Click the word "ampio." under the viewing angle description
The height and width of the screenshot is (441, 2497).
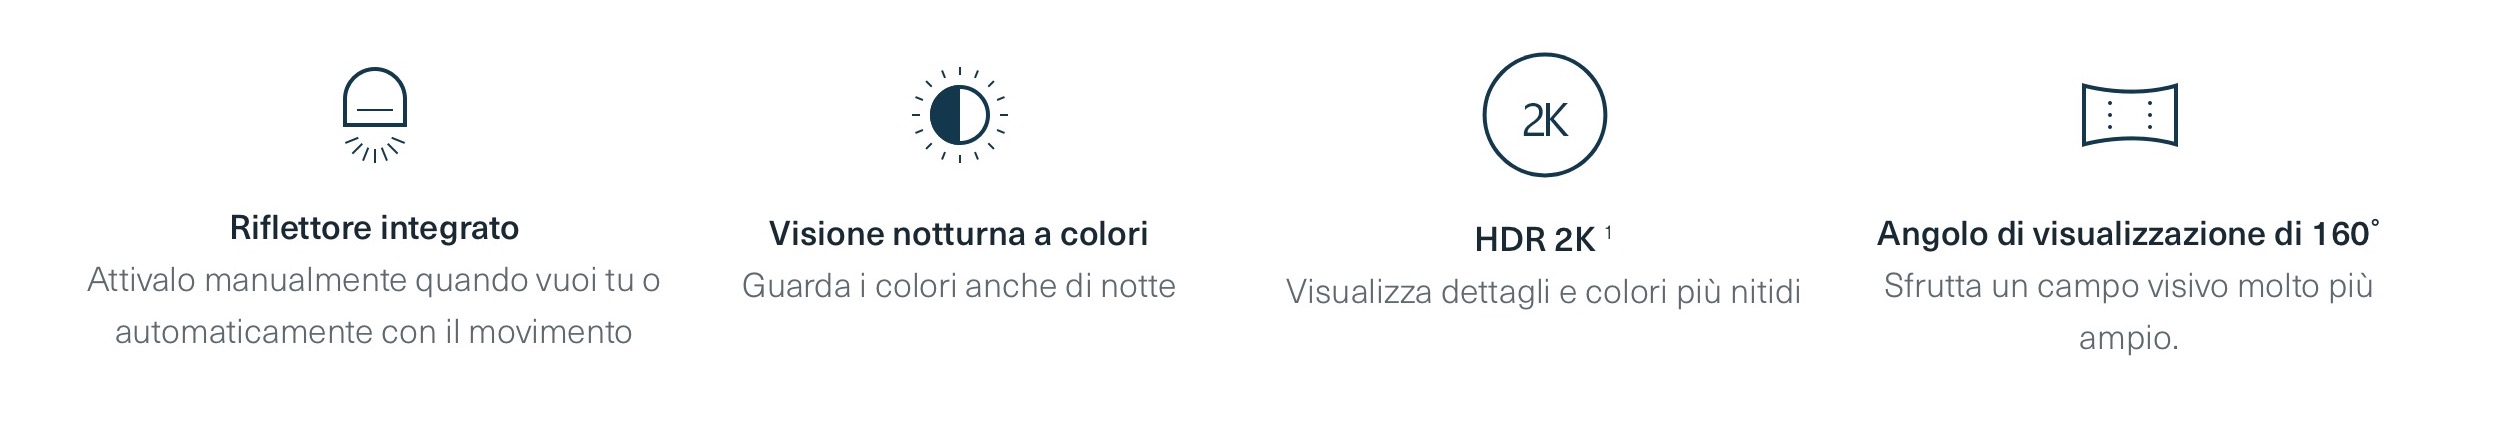(x=2128, y=338)
